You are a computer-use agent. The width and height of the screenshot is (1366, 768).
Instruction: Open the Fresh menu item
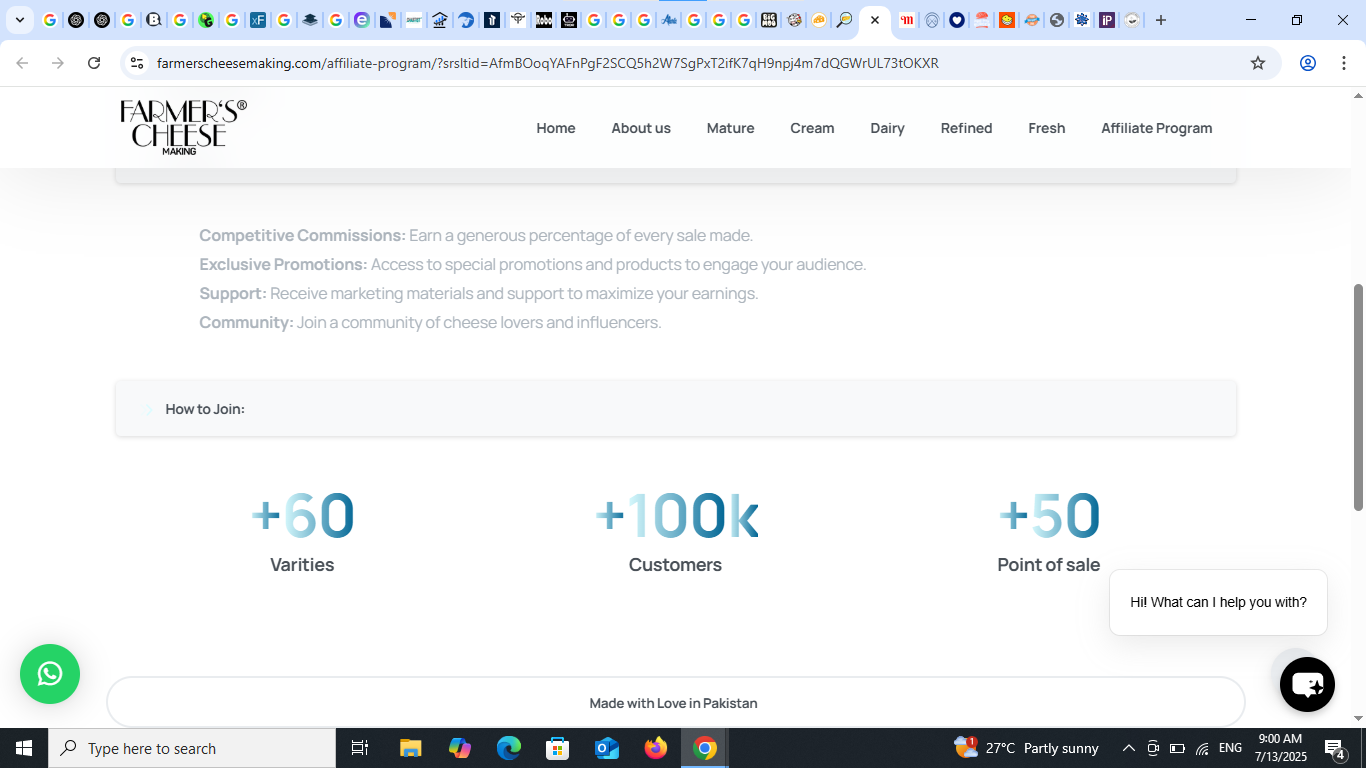pos(1046,128)
